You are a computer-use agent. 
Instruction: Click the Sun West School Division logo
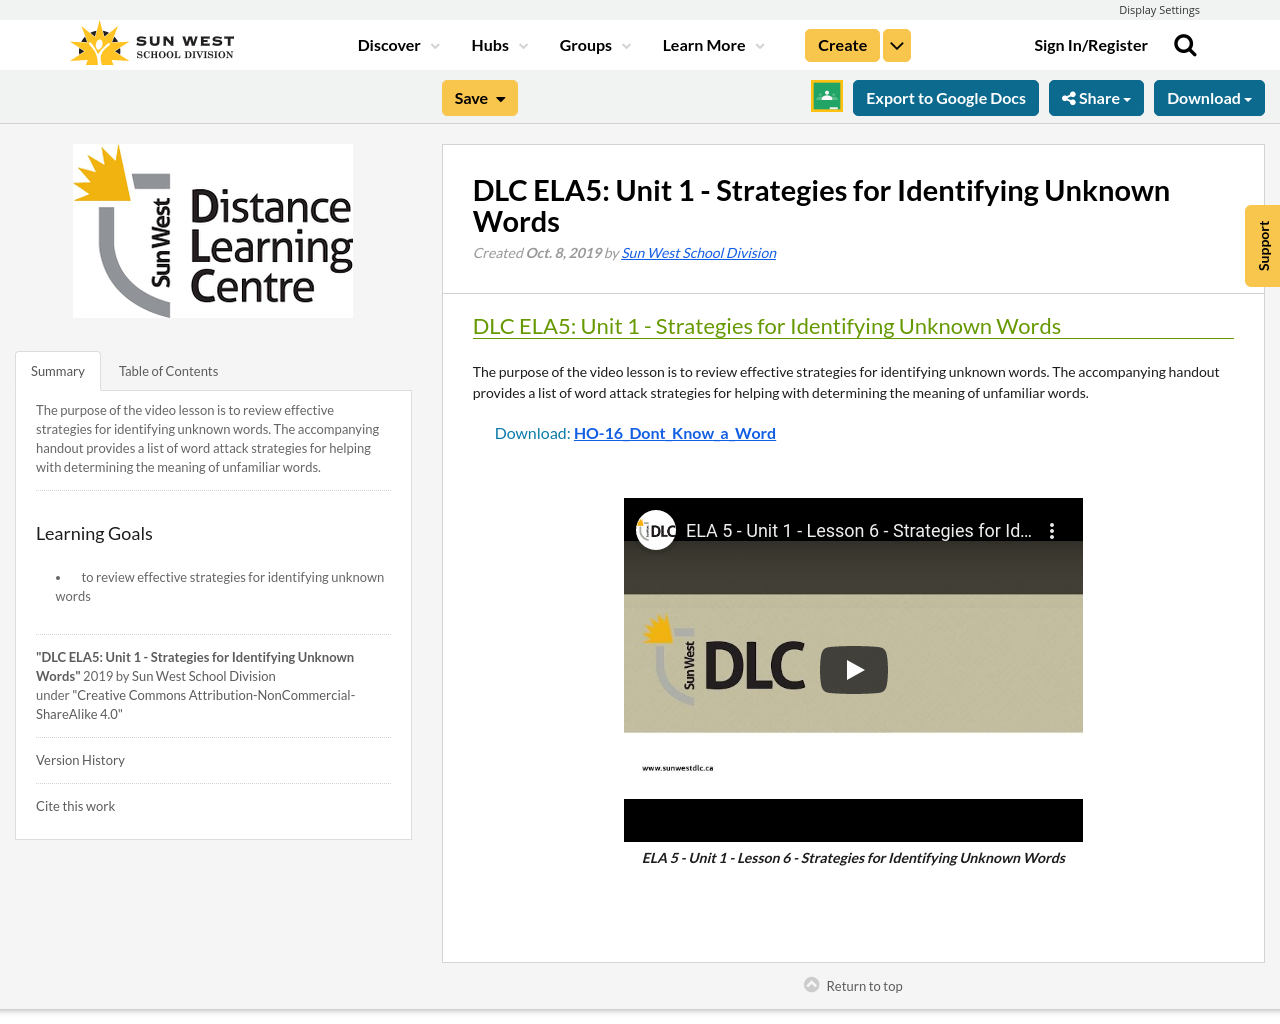point(150,42)
